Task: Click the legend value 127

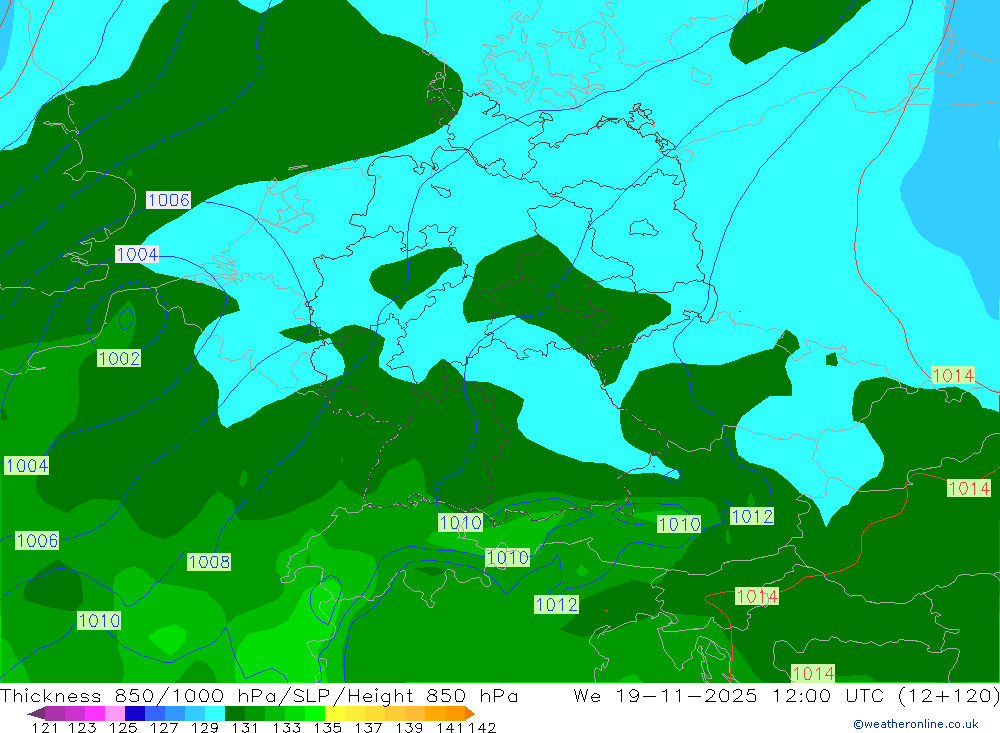Action: (x=164, y=728)
